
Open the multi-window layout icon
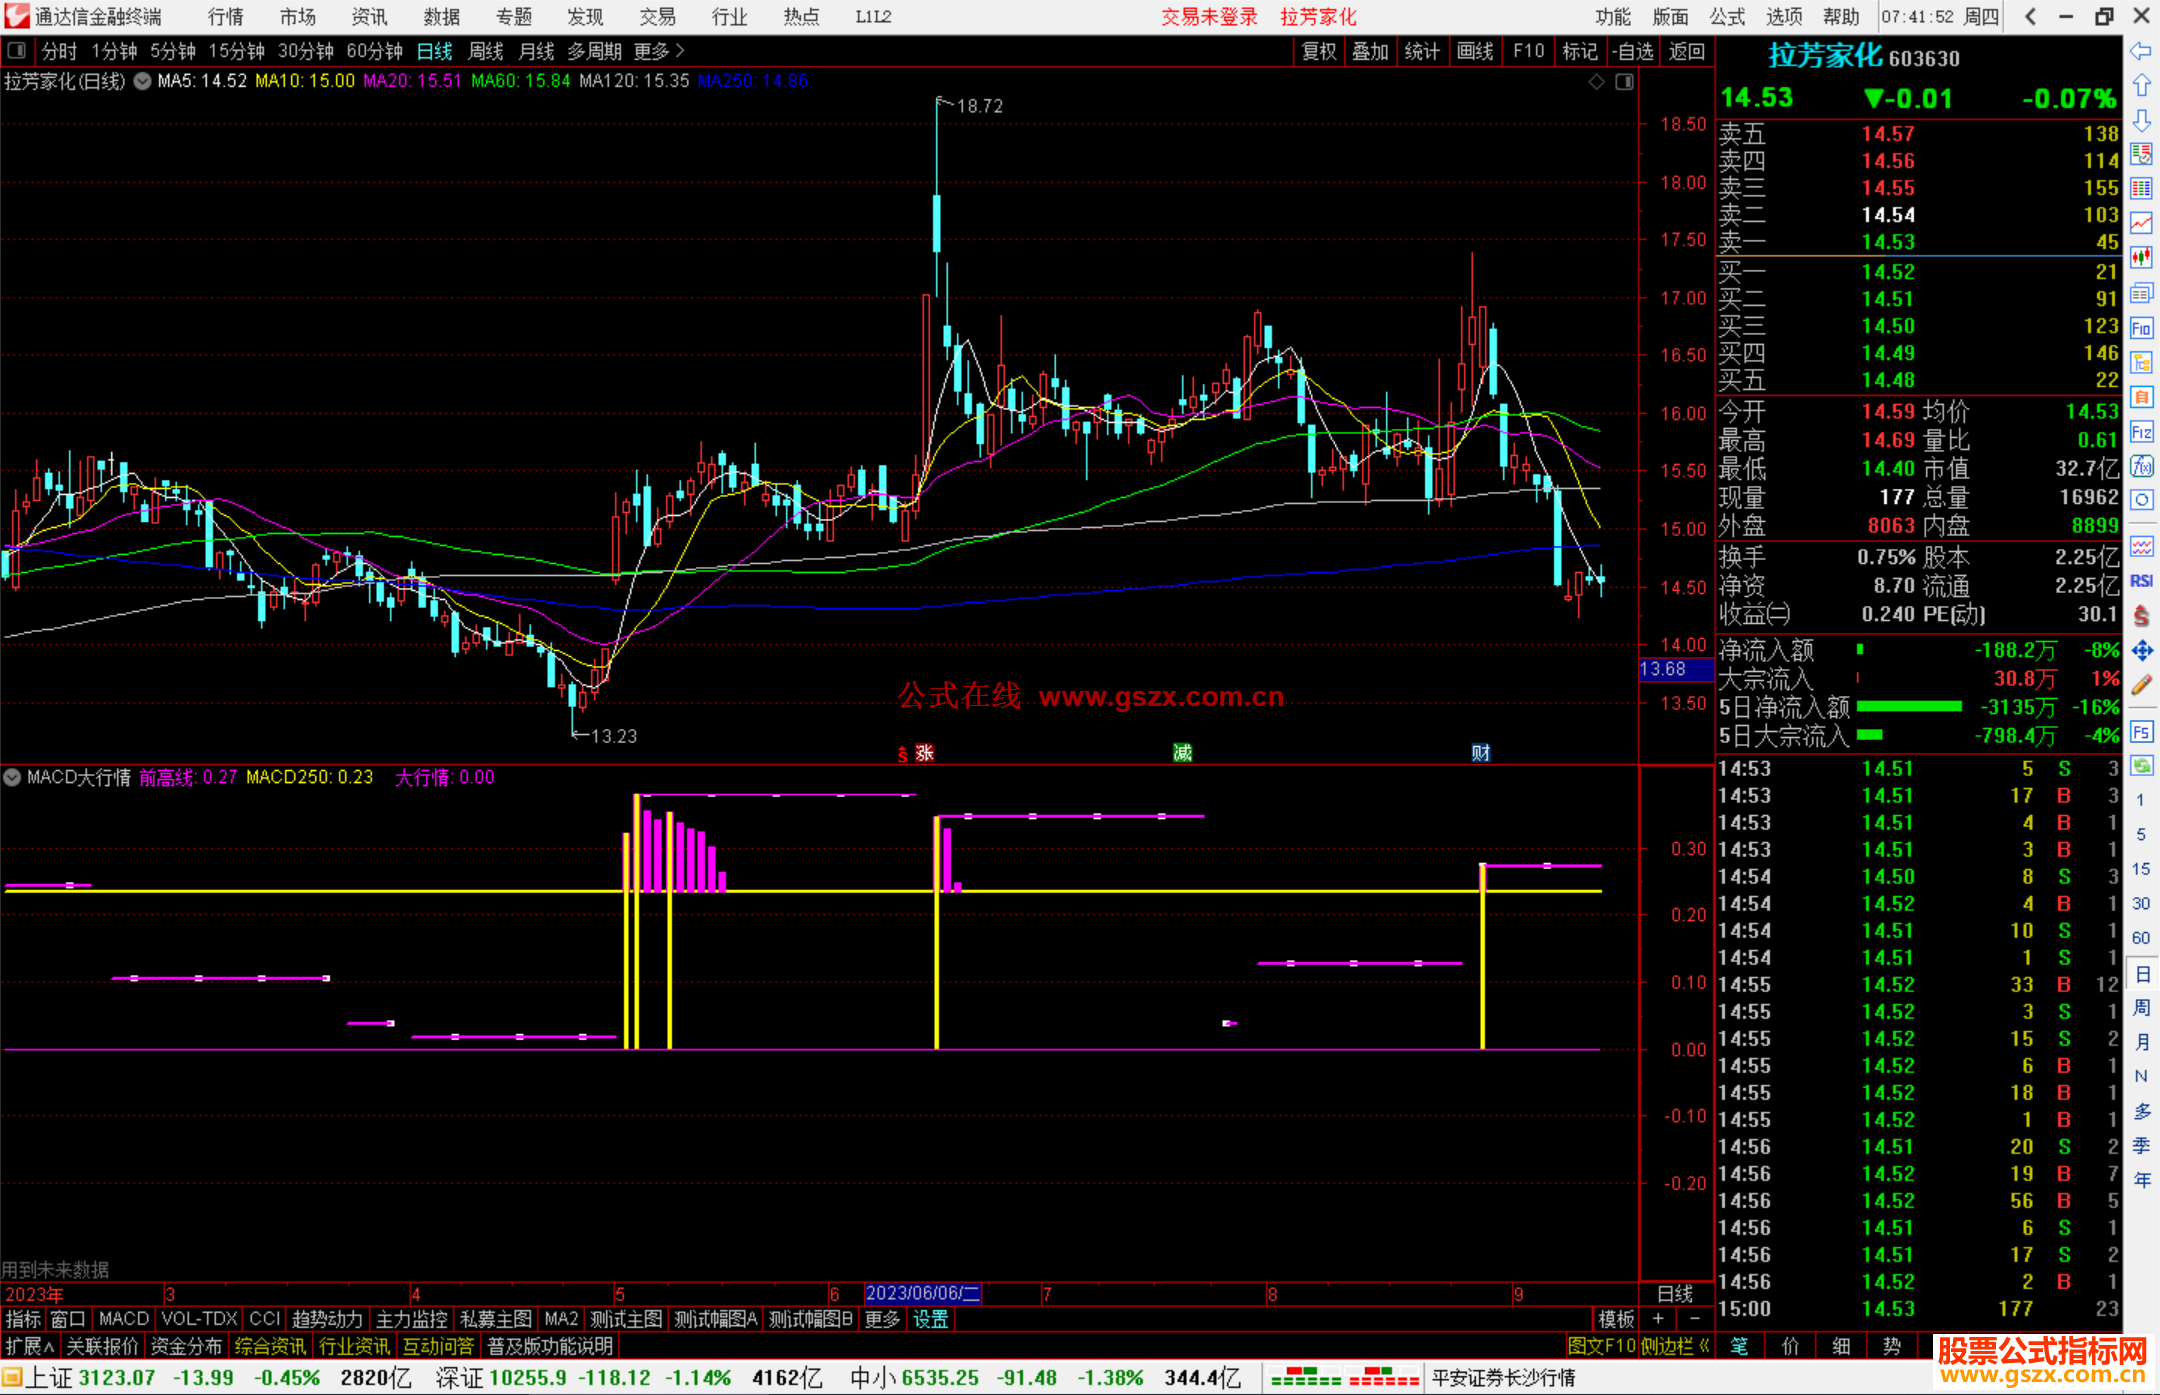pos(2141,293)
